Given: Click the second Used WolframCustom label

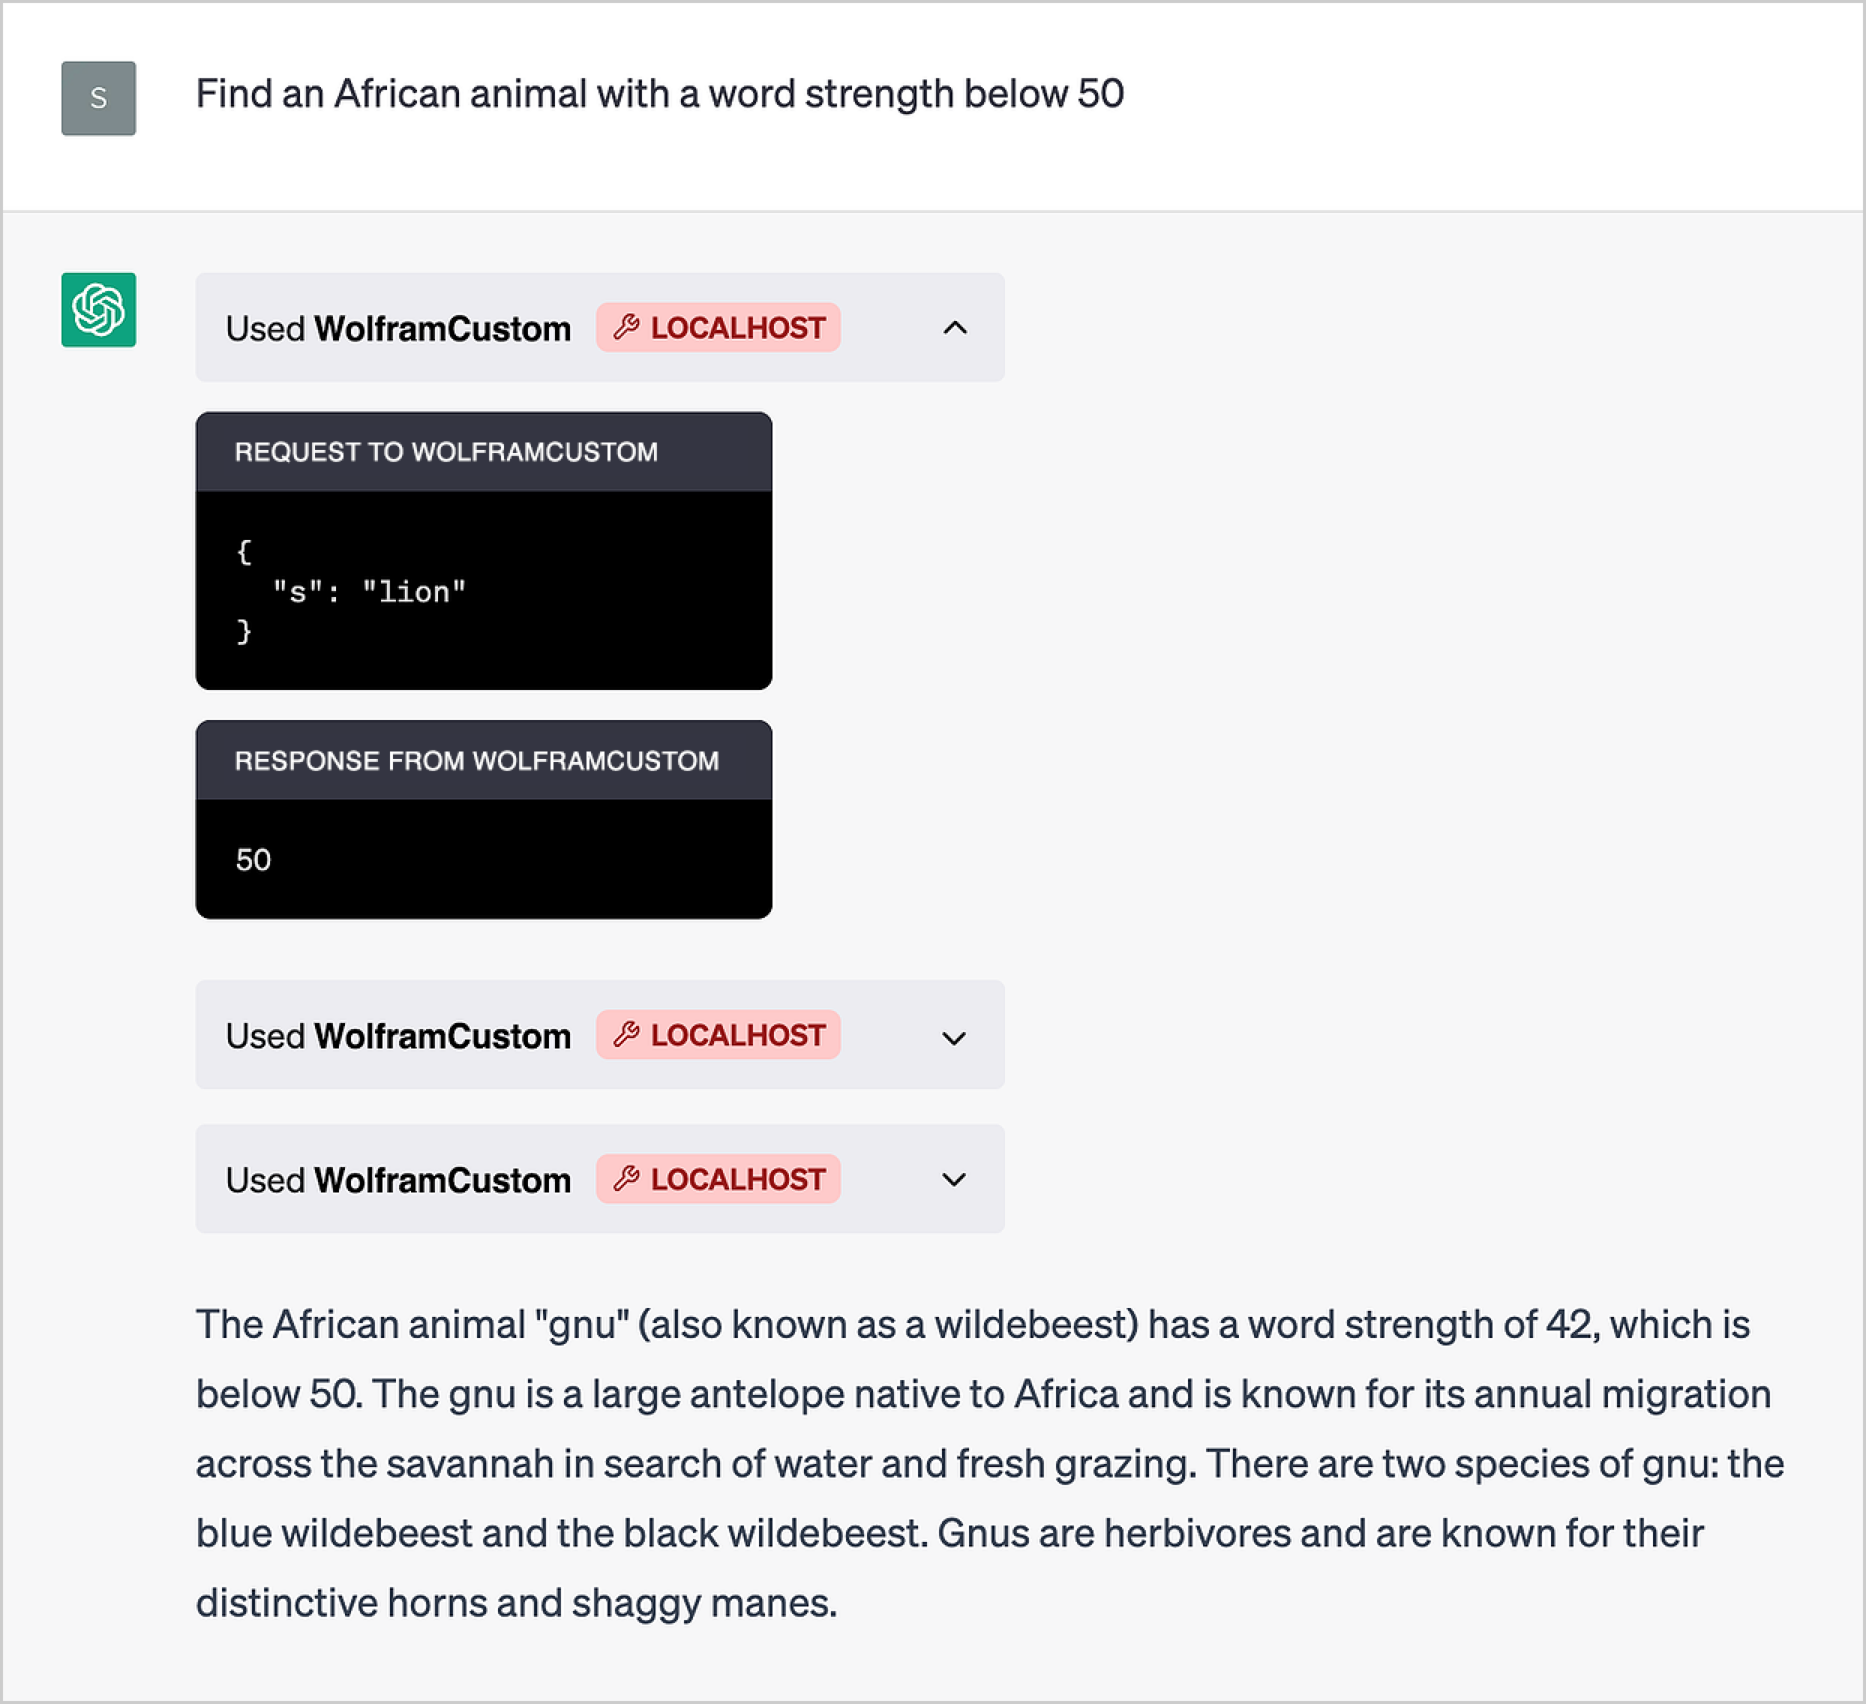Looking at the screenshot, I should 398,1036.
